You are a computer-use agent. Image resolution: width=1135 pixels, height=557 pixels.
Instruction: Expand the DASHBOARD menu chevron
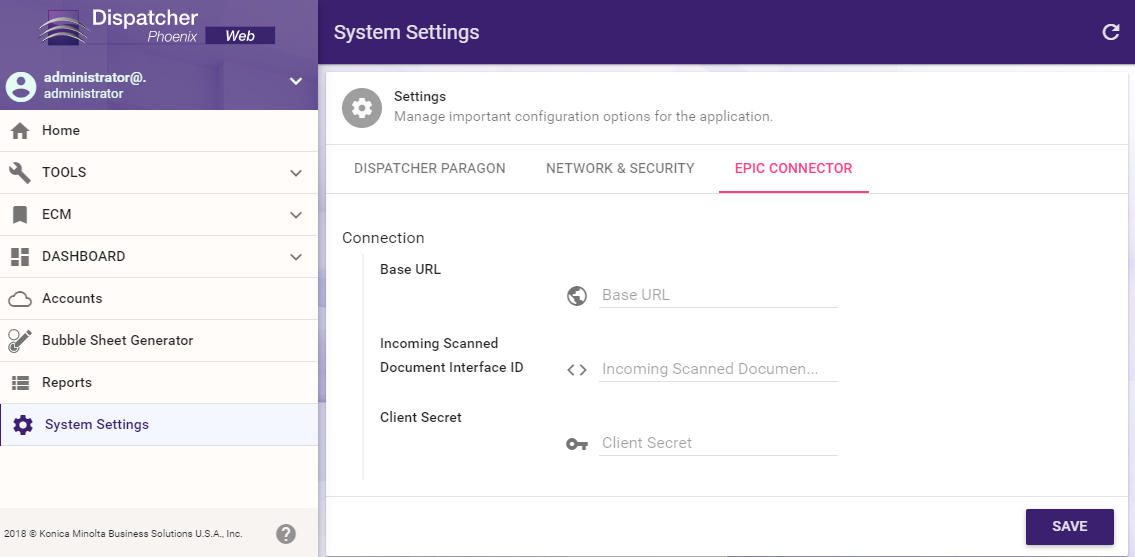click(295, 257)
